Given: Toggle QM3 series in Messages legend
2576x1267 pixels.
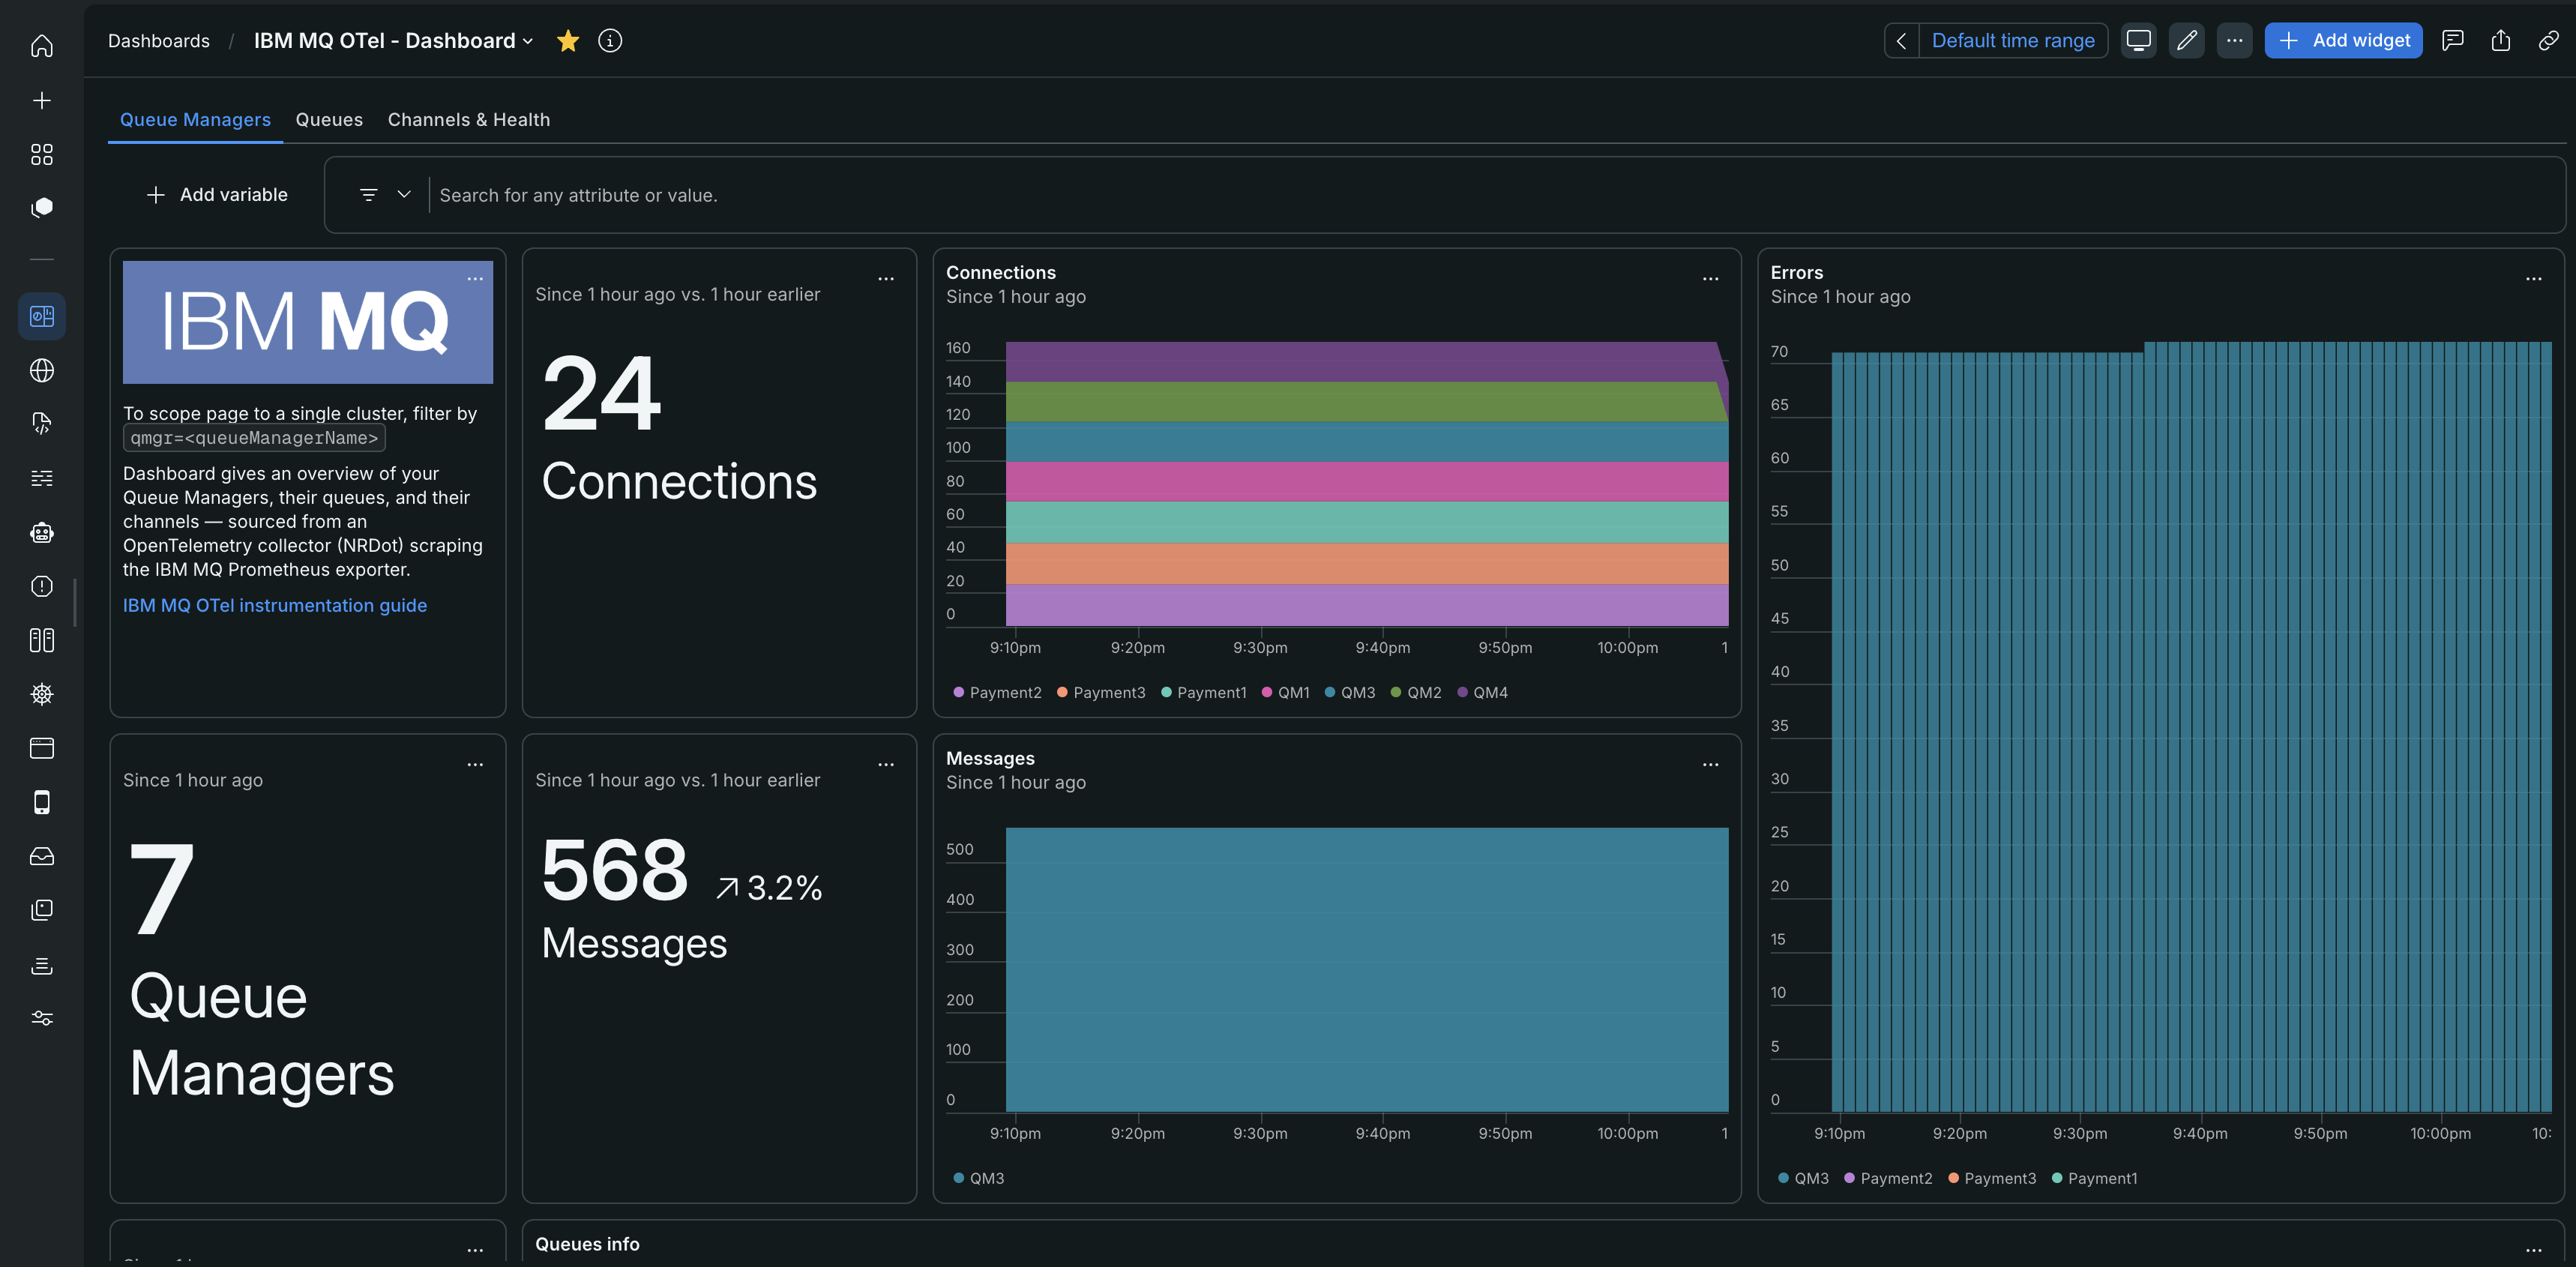Looking at the screenshot, I should tap(978, 1178).
